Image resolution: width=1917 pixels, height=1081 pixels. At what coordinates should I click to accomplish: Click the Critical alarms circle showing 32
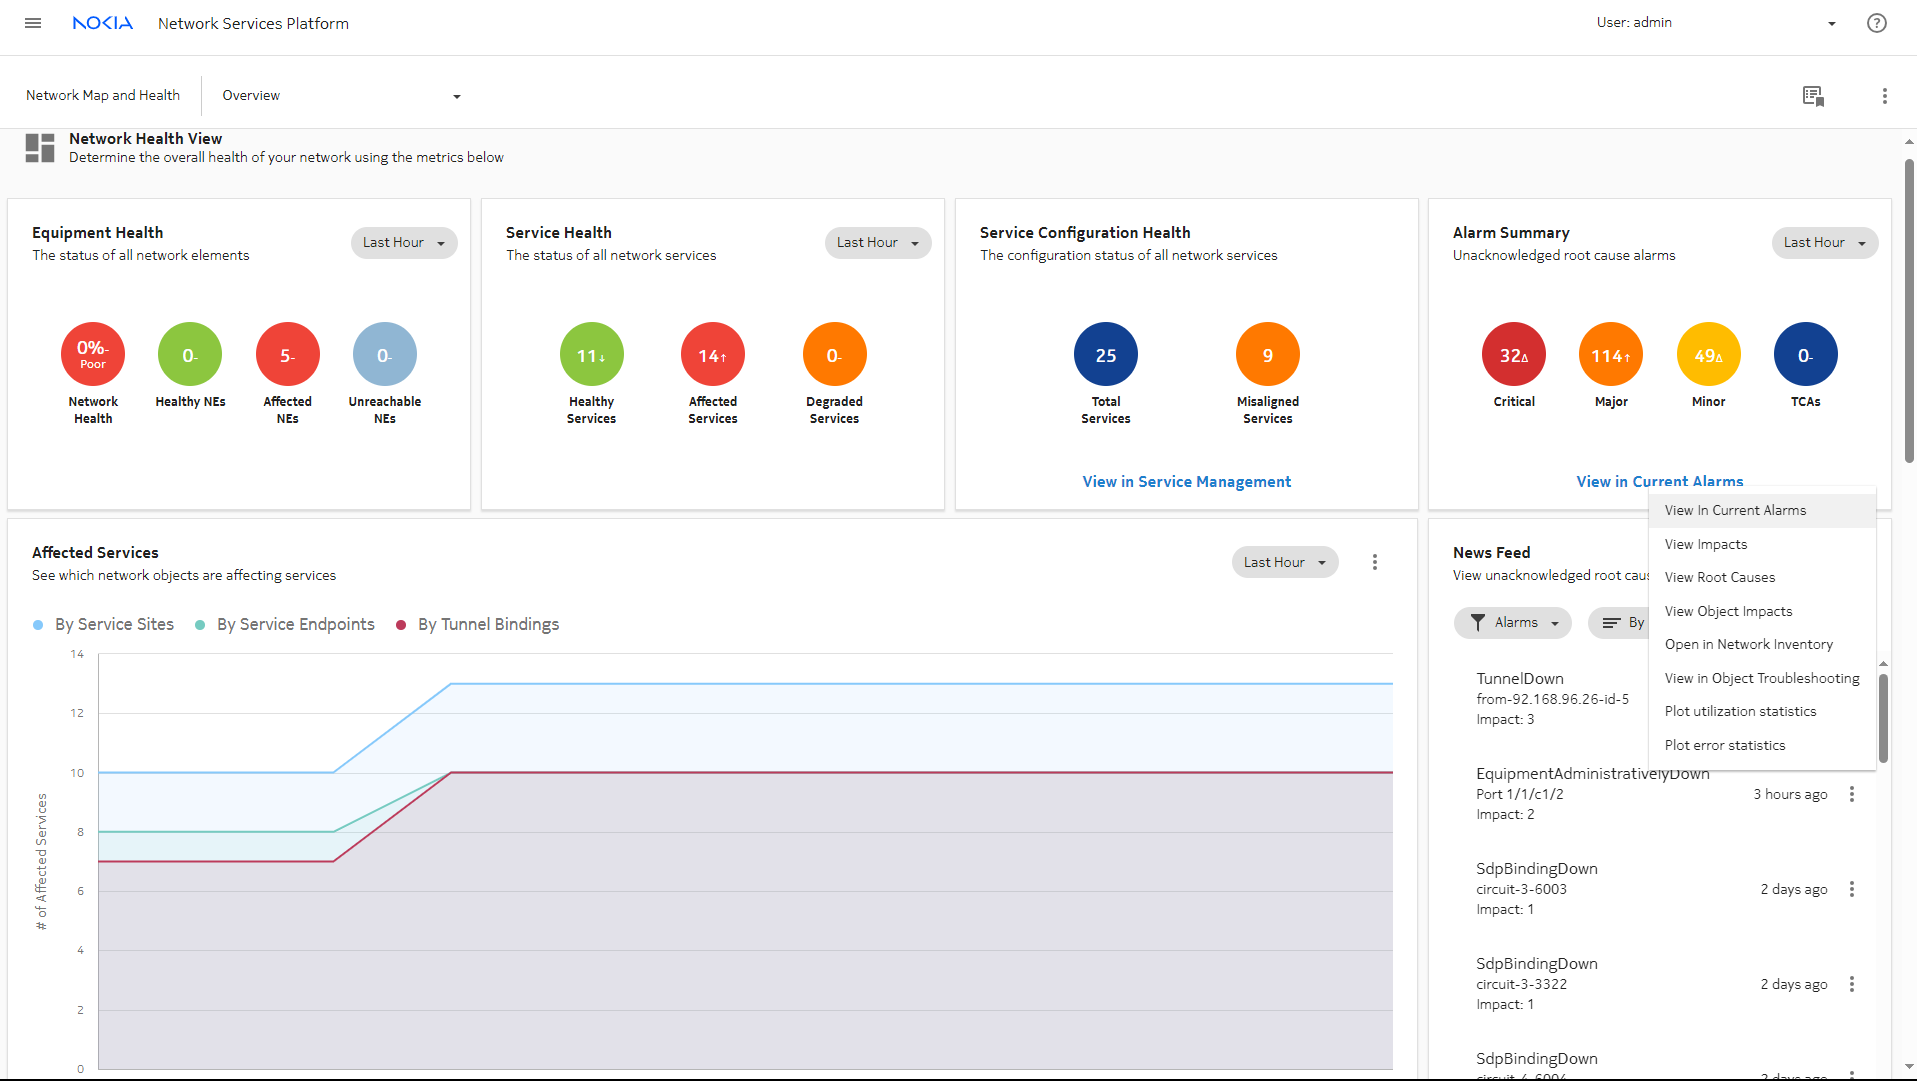[x=1513, y=354]
